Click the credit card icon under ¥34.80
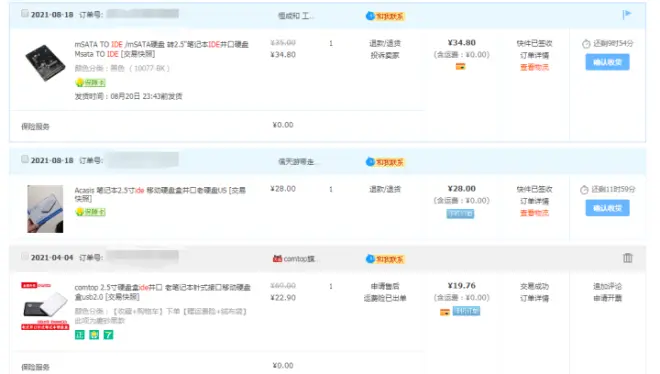Viewport: 660px width, 374px height. 460,66
